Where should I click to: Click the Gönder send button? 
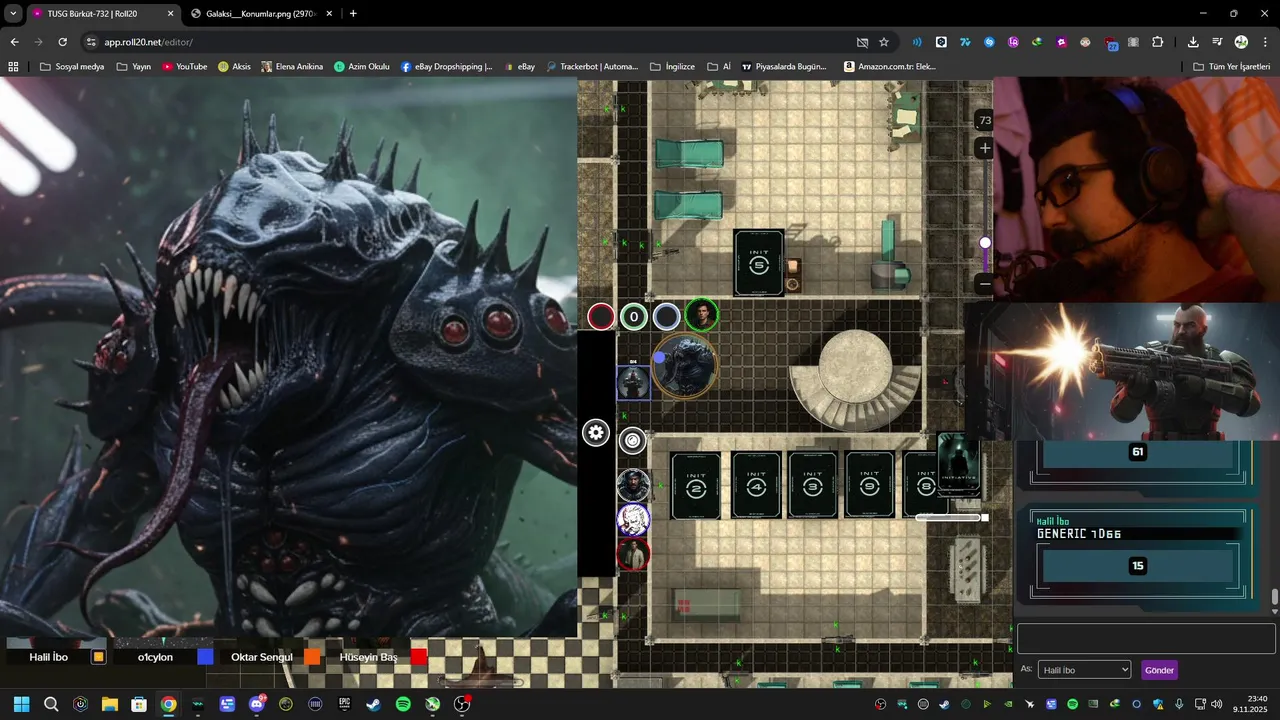tap(1159, 670)
